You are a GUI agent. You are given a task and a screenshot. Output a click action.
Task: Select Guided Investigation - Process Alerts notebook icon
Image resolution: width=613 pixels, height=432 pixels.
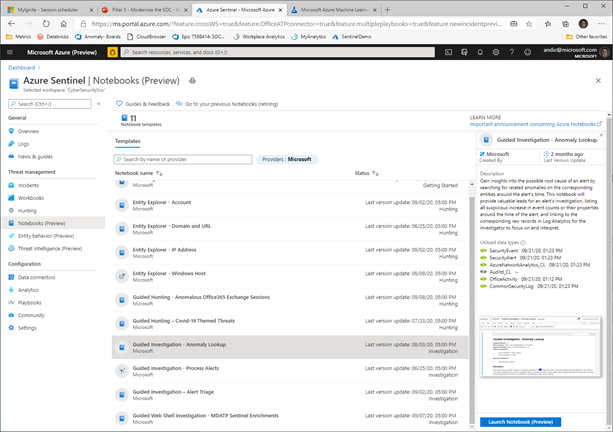coord(122,371)
